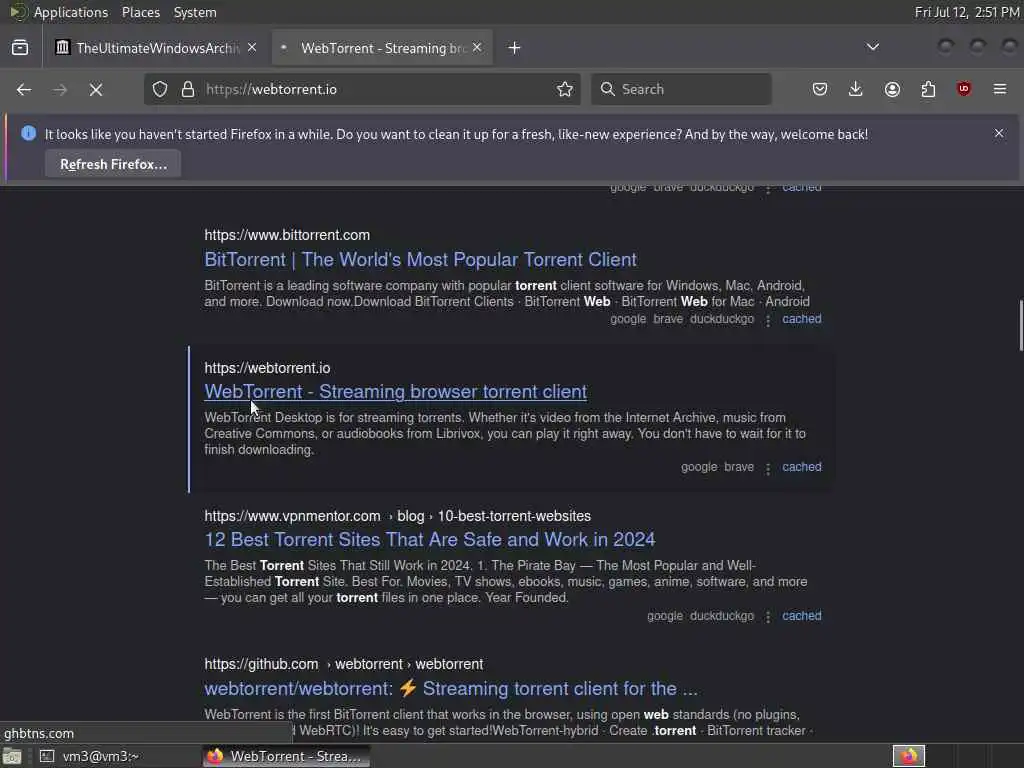Open the Applications menu
The width and height of the screenshot is (1024, 768).
click(71, 12)
